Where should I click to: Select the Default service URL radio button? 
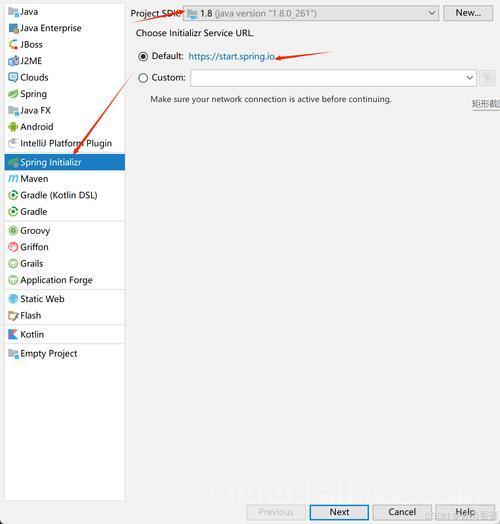(143, 56)
